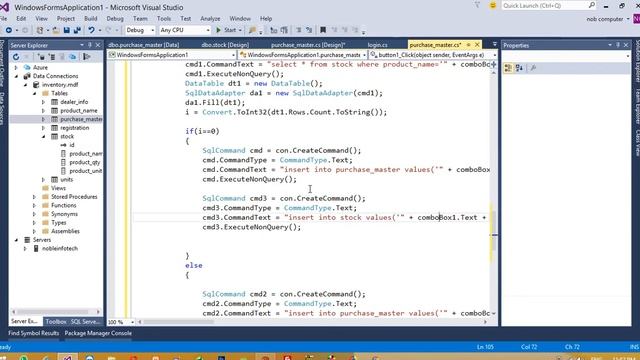
Task: Start debugging with the green Start button
Action: coord(226,30)
